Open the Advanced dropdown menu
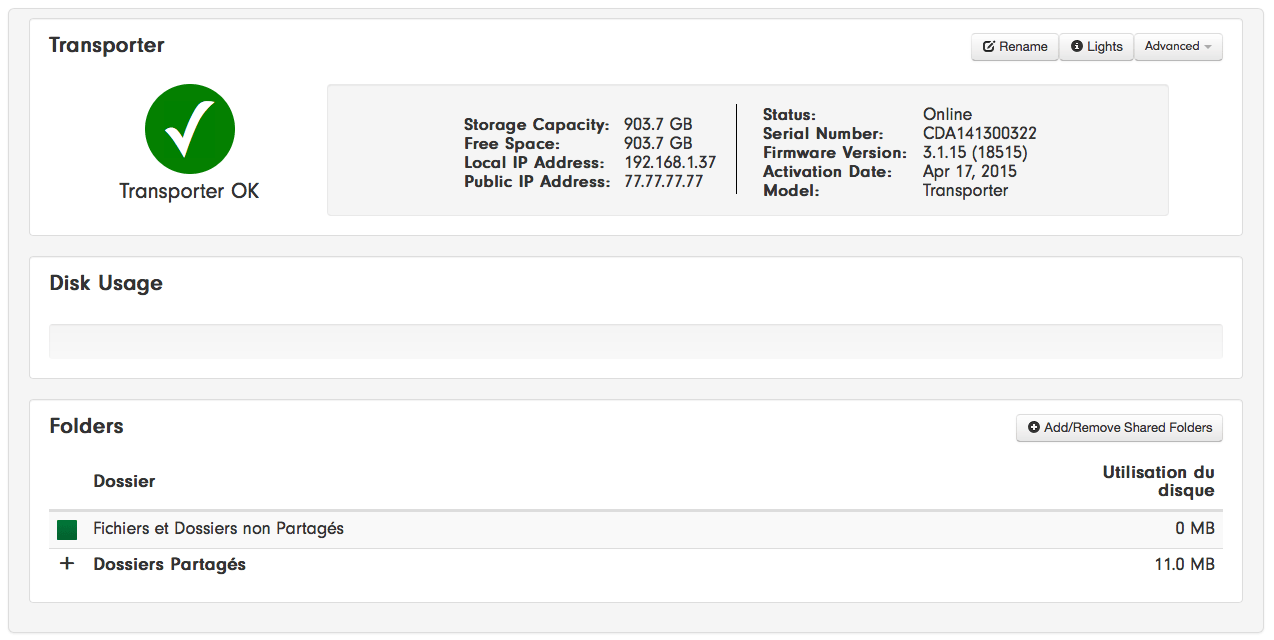The height and width of the screenshot is (640, 1274). pyautogui.click(x=1178, y=47)
